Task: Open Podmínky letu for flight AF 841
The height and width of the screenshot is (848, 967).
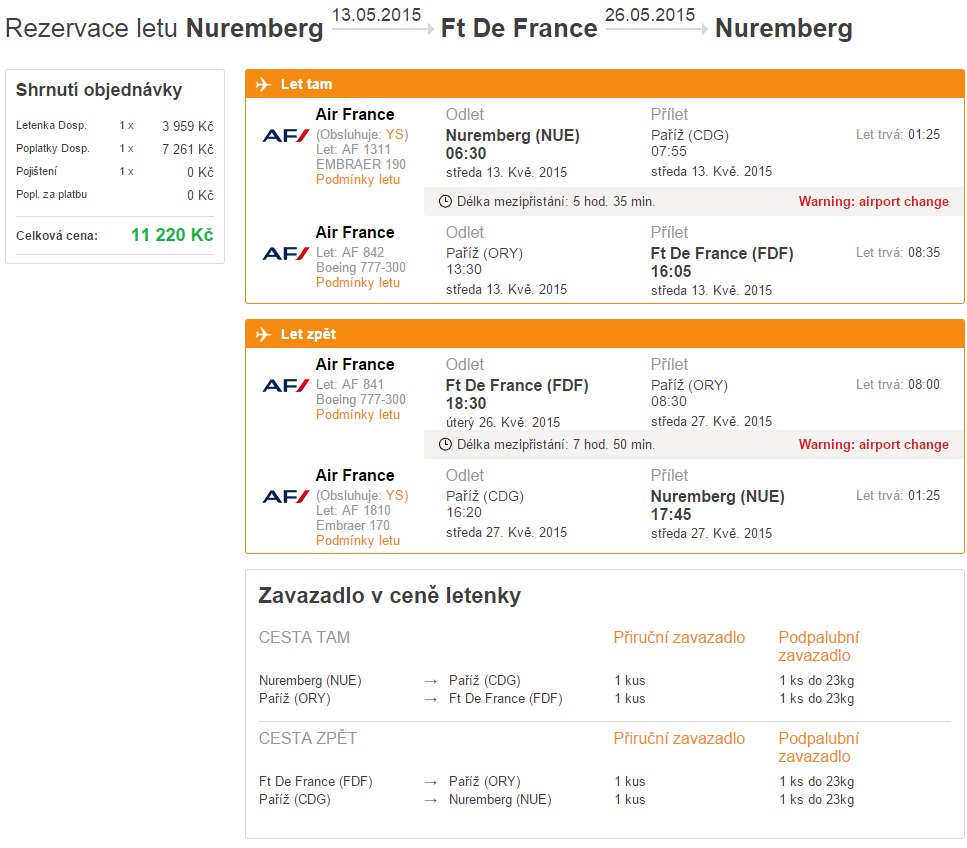Action: [358, 414]
